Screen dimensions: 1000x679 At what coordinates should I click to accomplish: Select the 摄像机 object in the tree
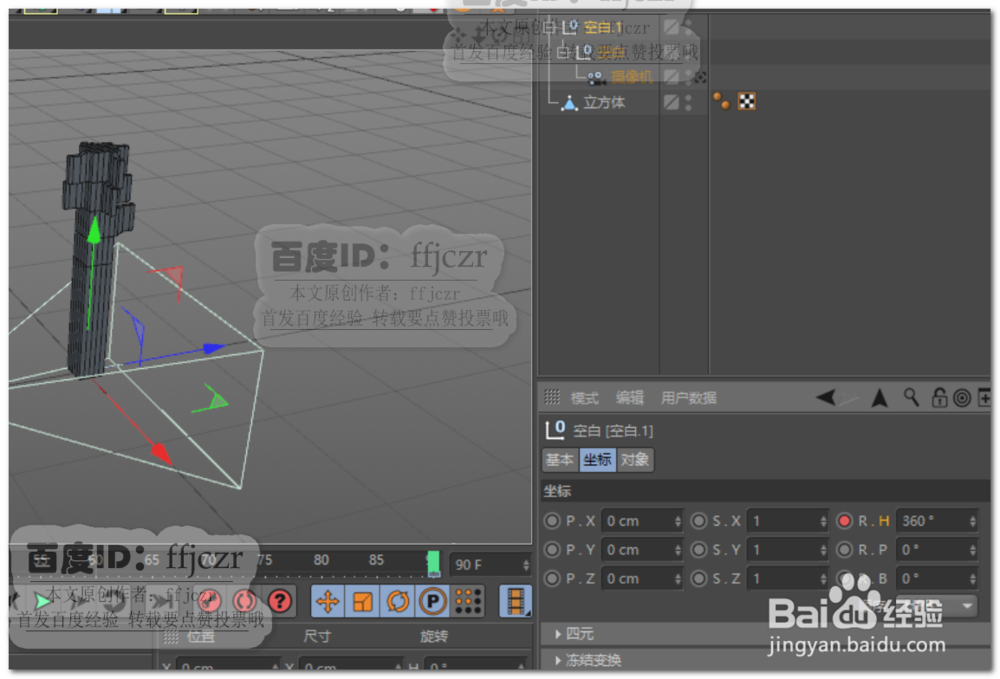(x=631, y=77)
